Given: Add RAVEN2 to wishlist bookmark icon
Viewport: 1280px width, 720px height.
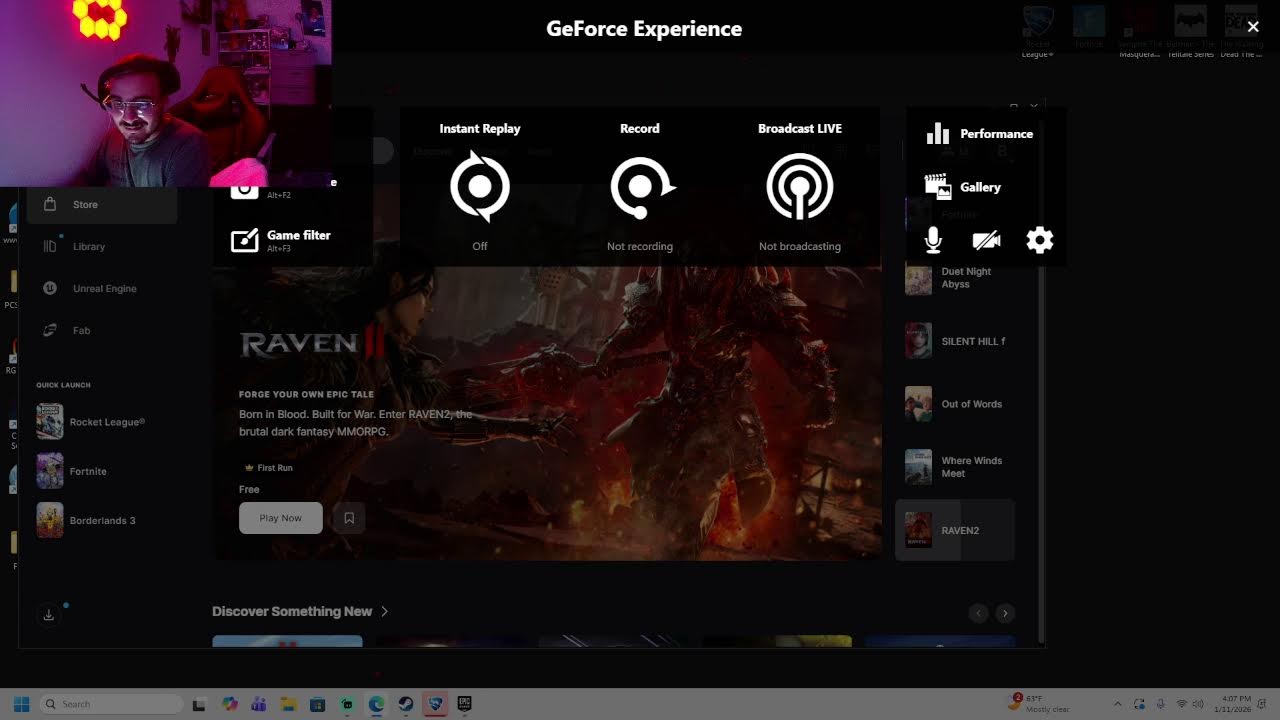Looking at the screenshot, I should (349, 518).
